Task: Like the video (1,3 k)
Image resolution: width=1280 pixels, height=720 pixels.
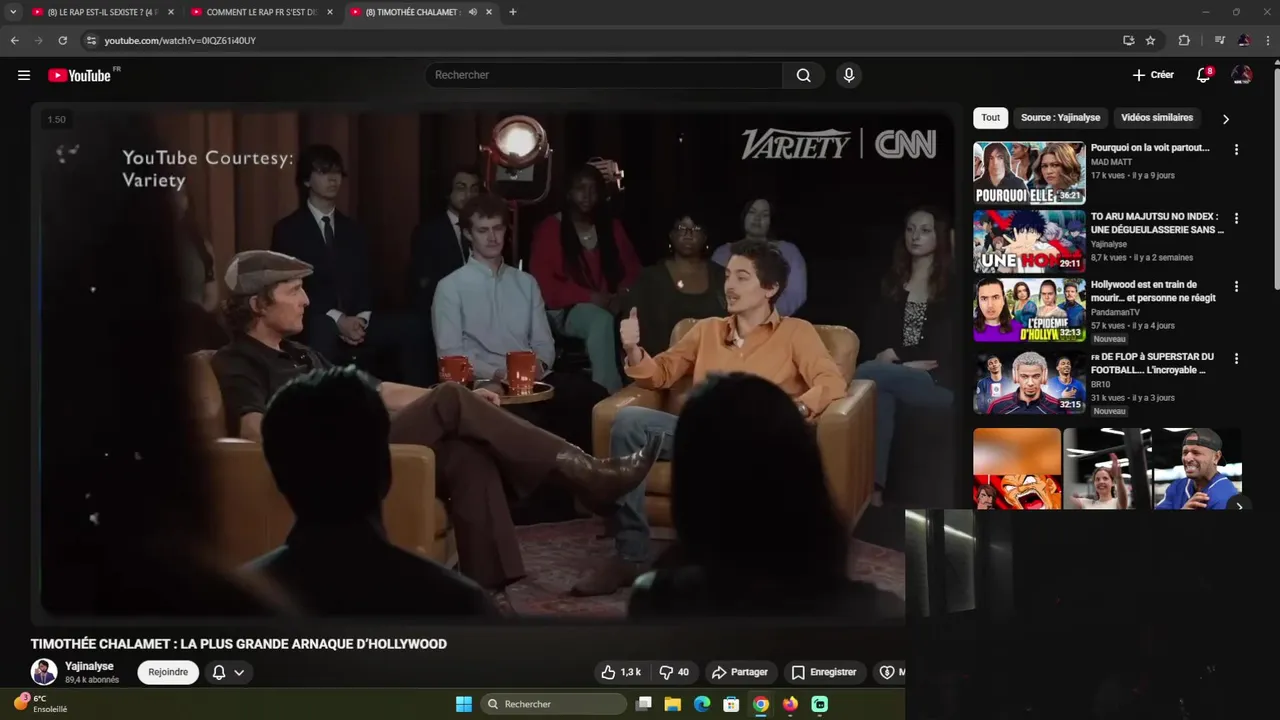Action: click(621, 672)
